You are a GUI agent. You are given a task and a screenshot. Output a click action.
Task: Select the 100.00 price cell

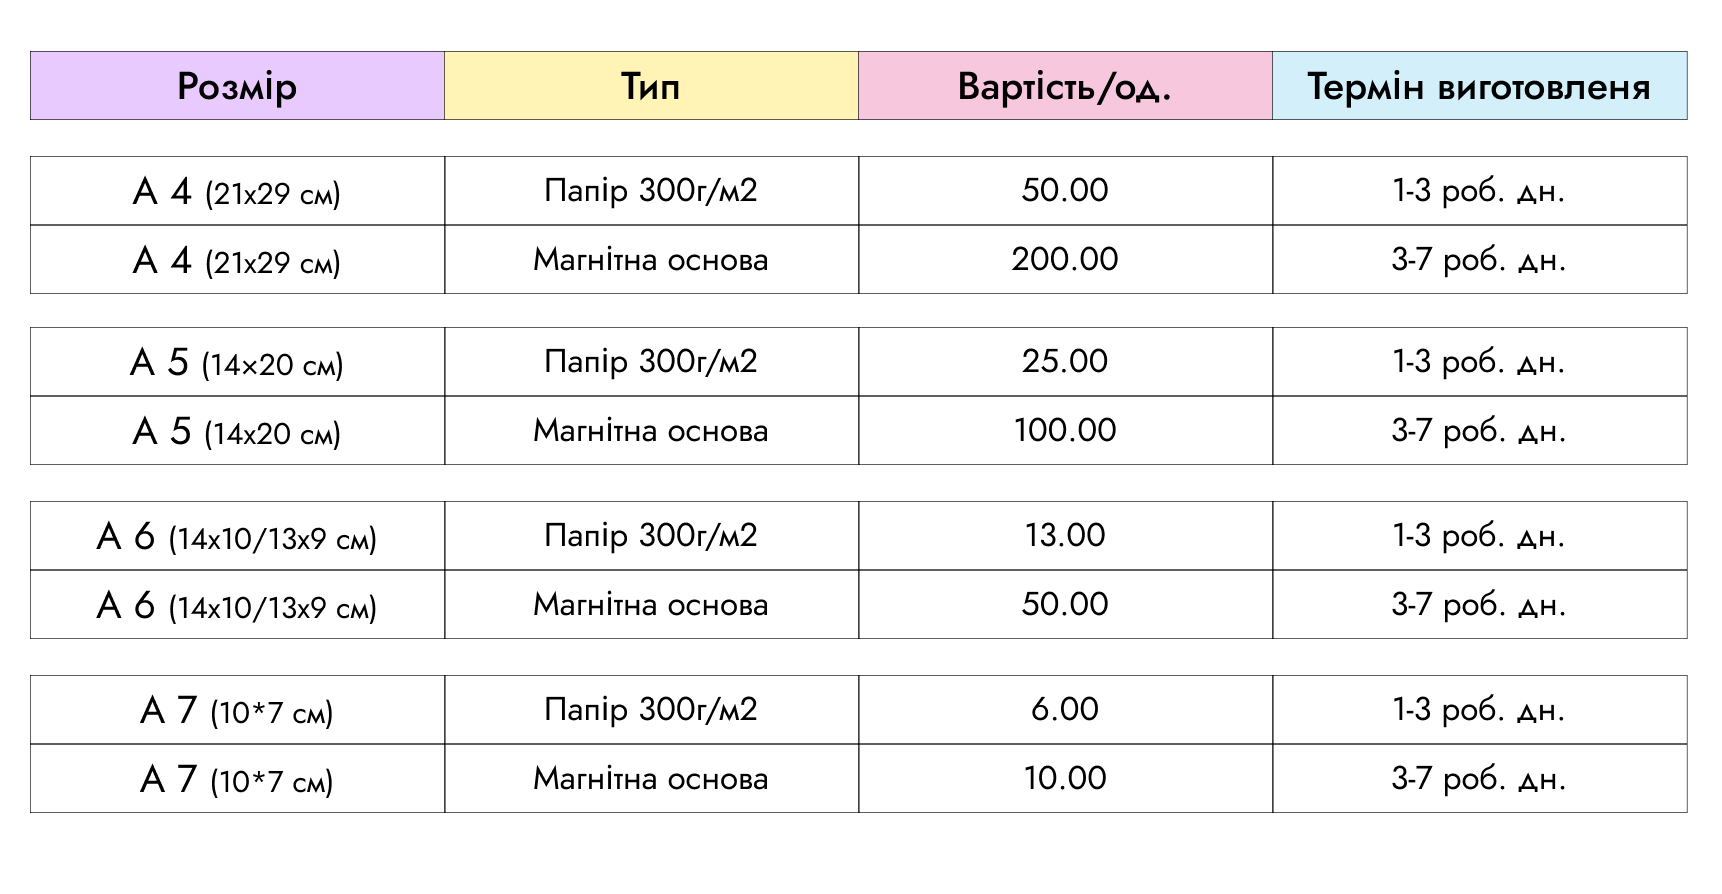1065,431
